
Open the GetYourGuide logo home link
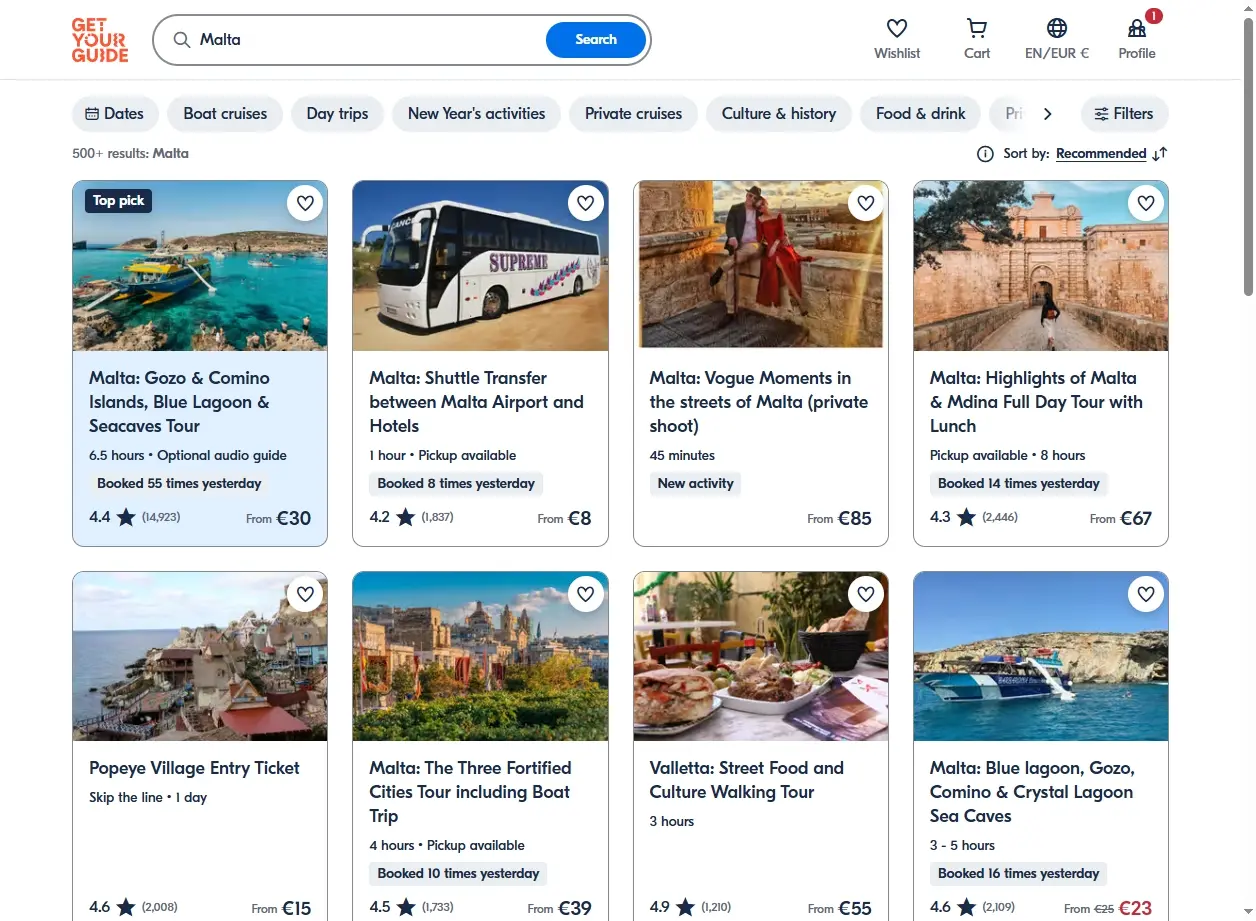point(100,40)
